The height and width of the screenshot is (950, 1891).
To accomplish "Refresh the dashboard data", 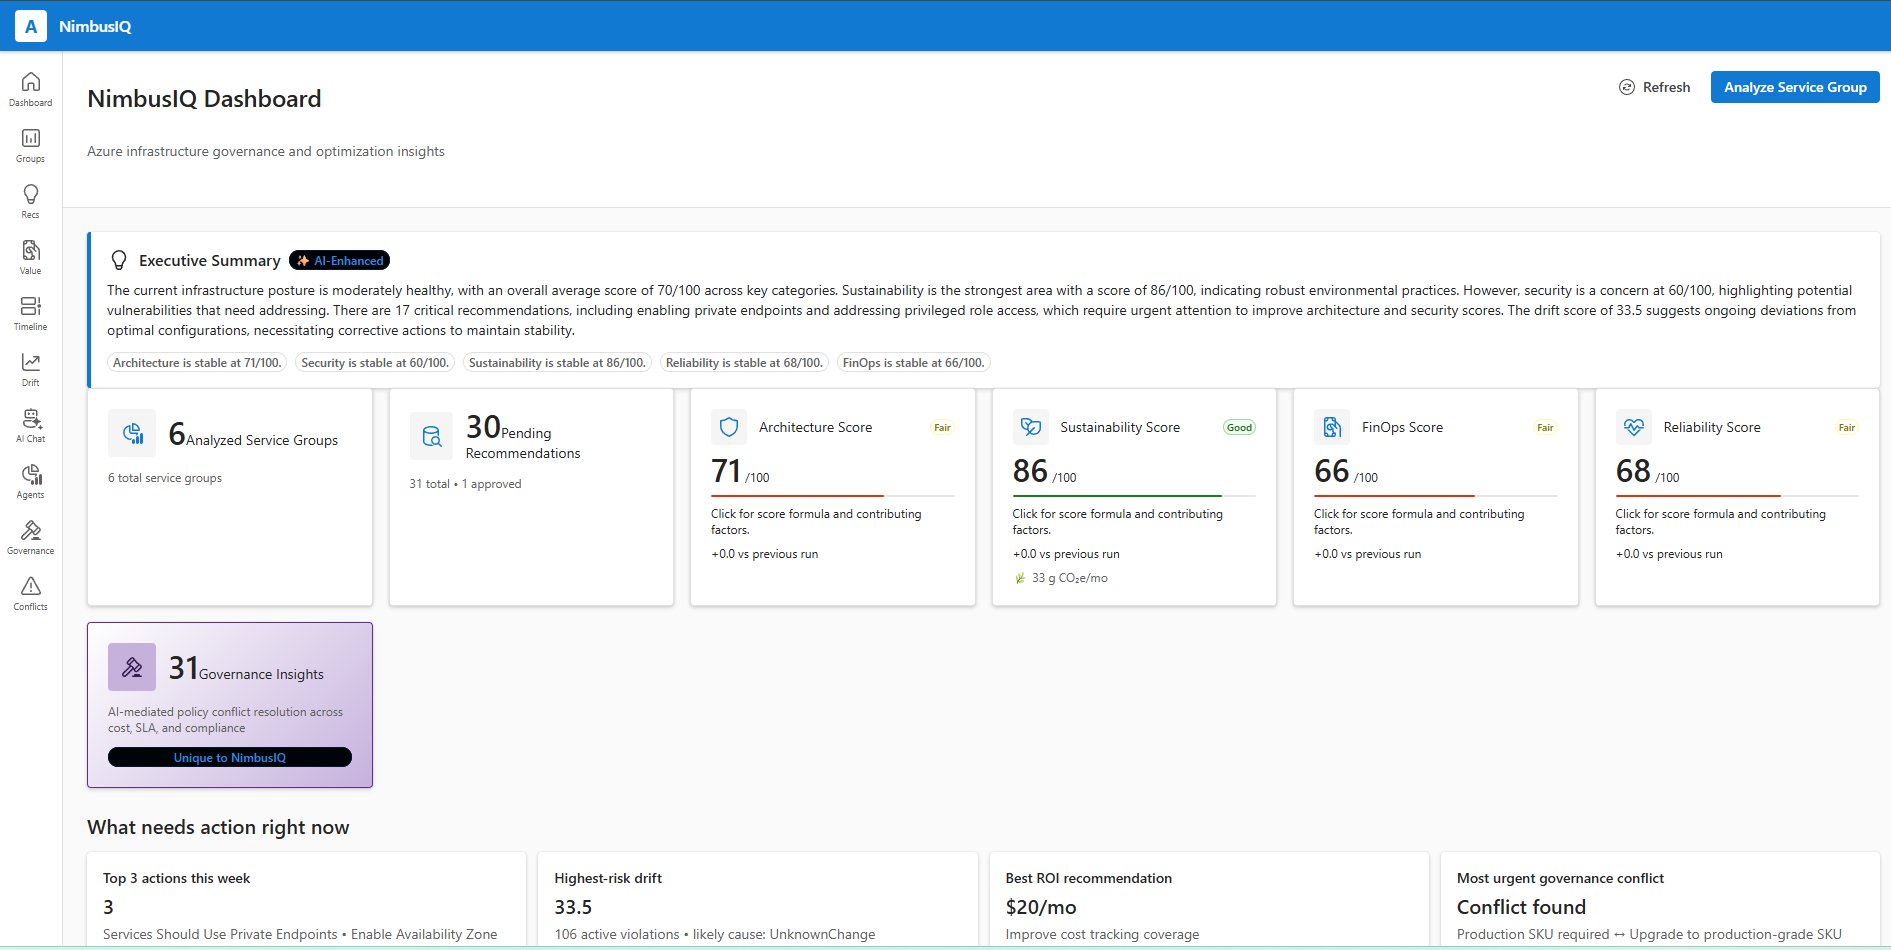I will pyautogui.click(x=1655, y=87).
